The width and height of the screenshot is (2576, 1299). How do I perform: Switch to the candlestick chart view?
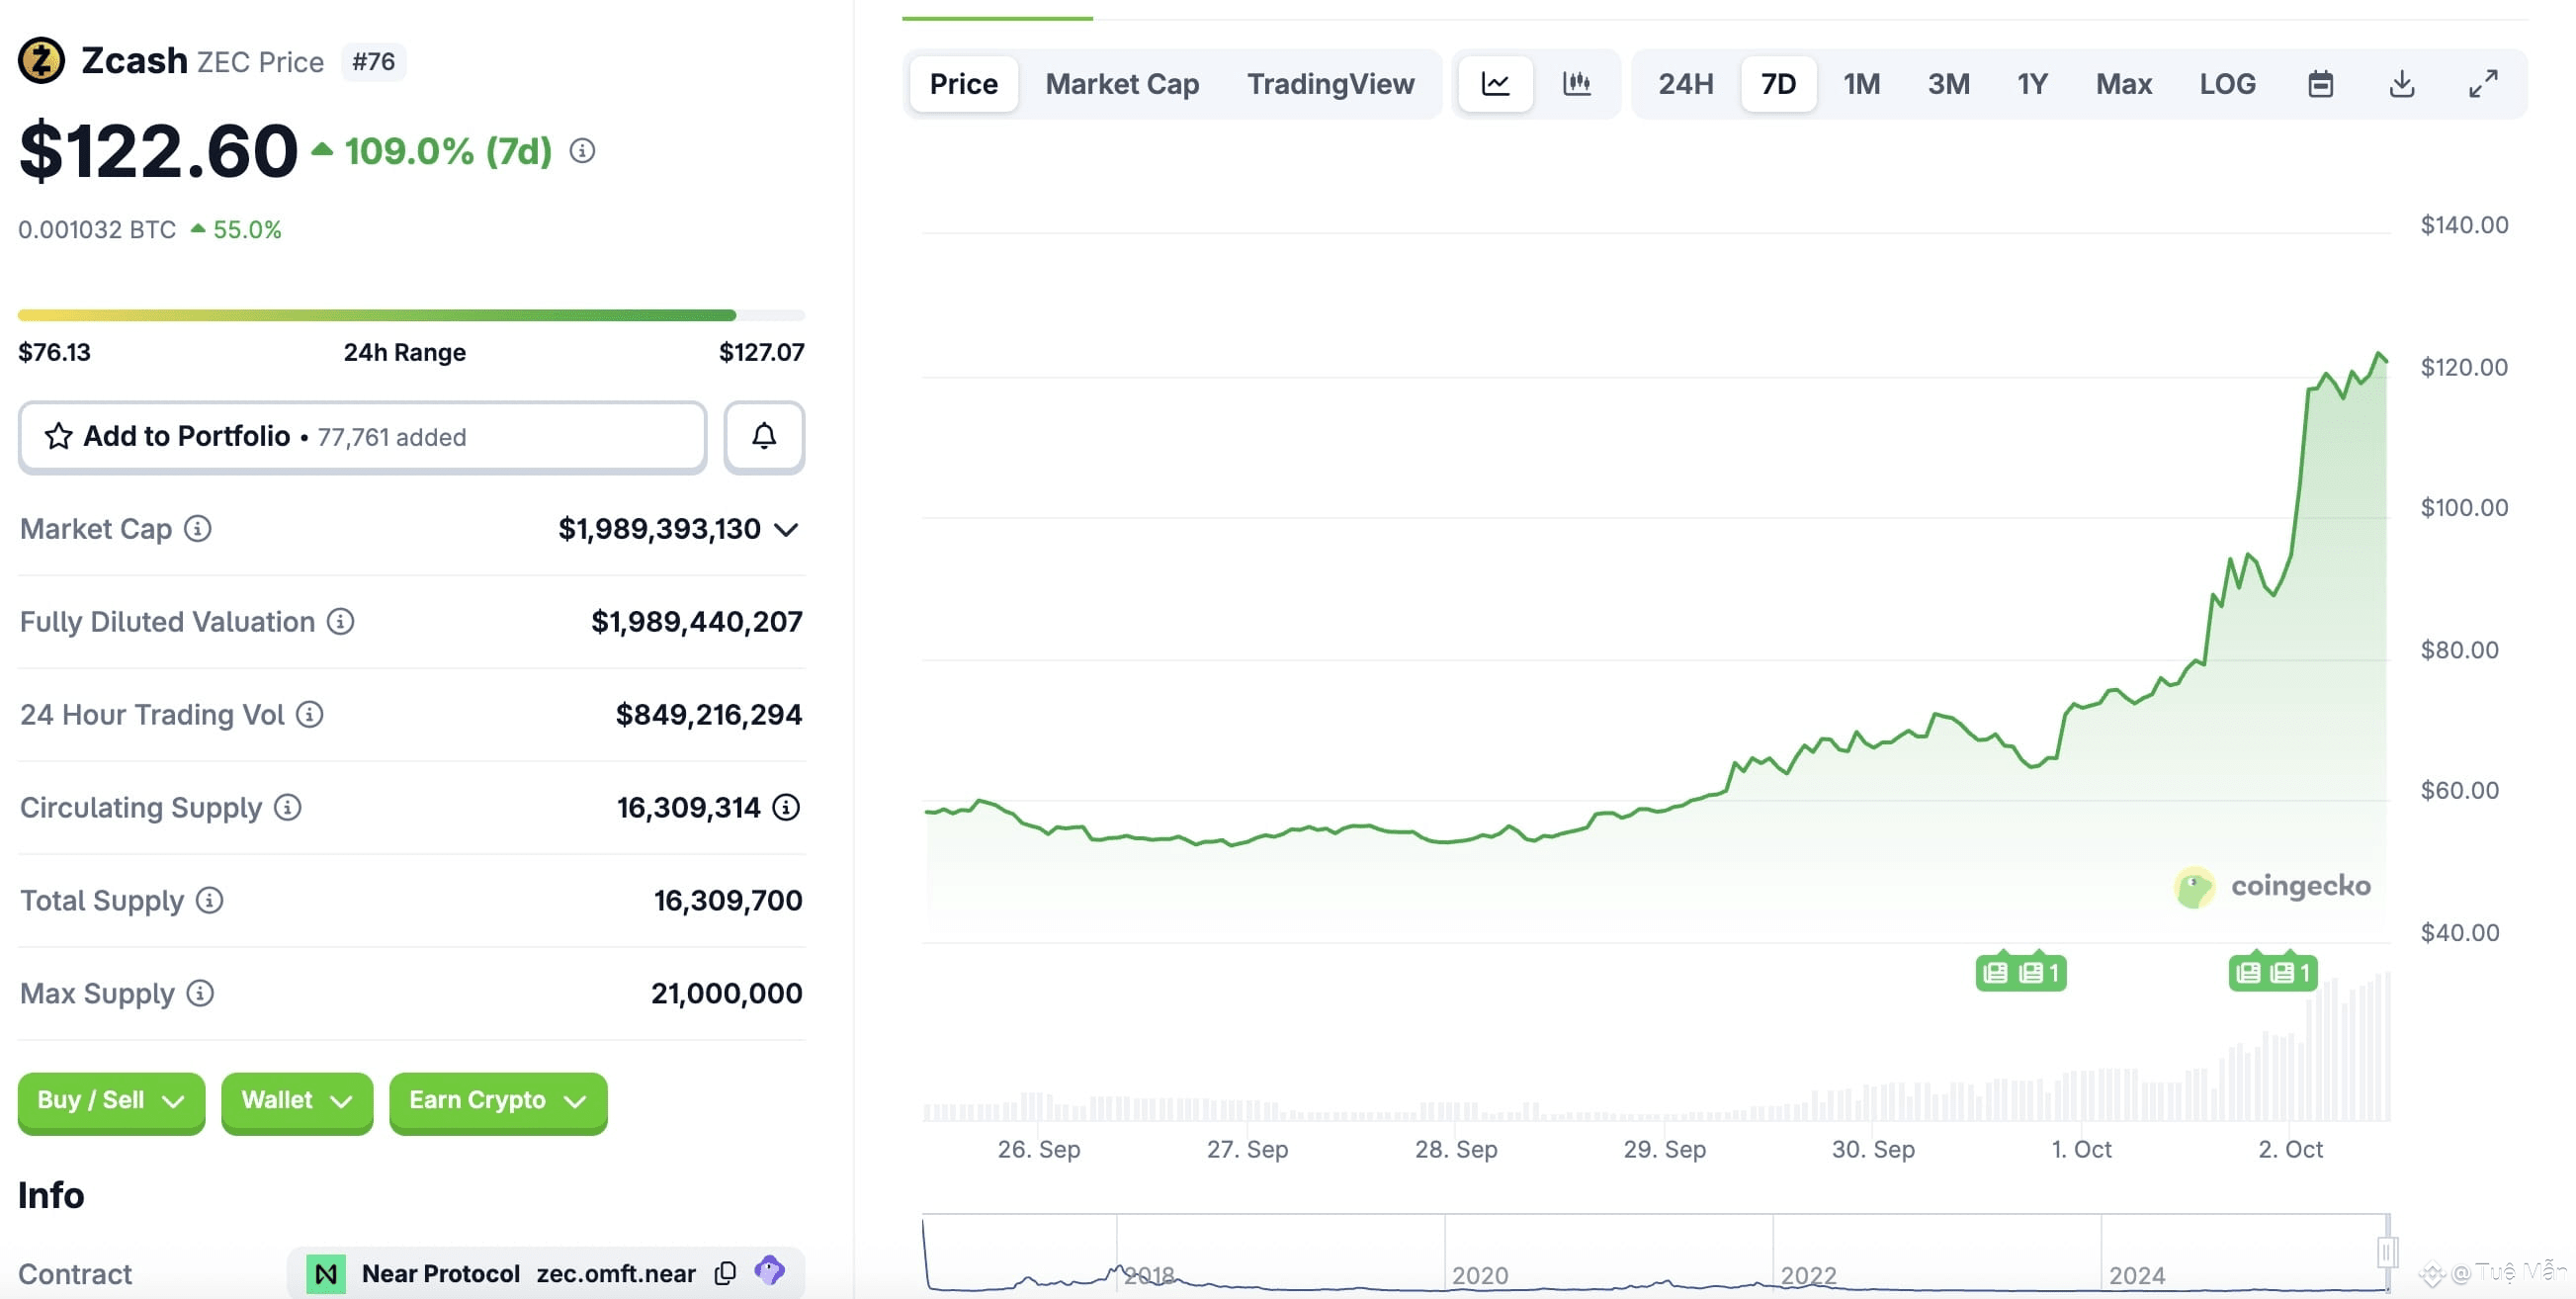click(x=1576, y=84)
